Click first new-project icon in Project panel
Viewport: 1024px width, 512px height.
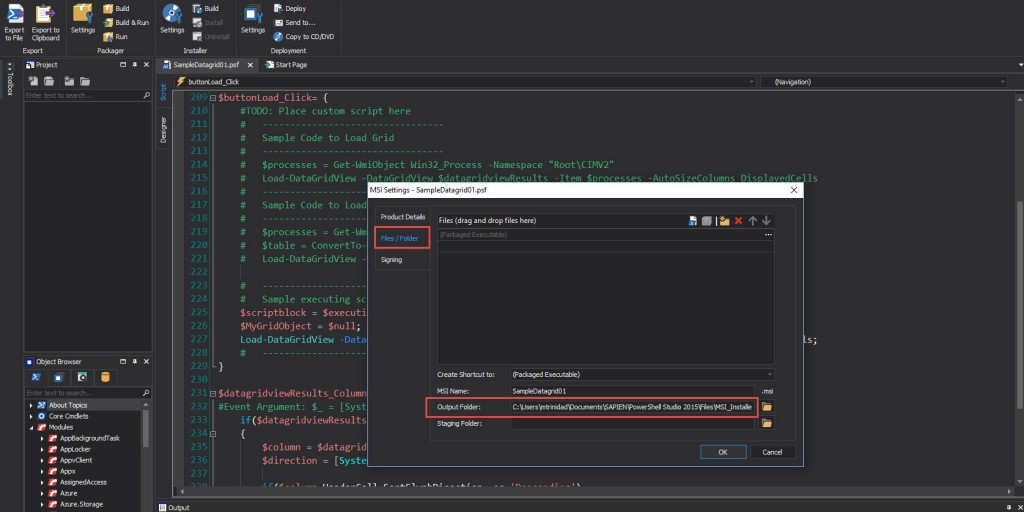pos(33,81)
